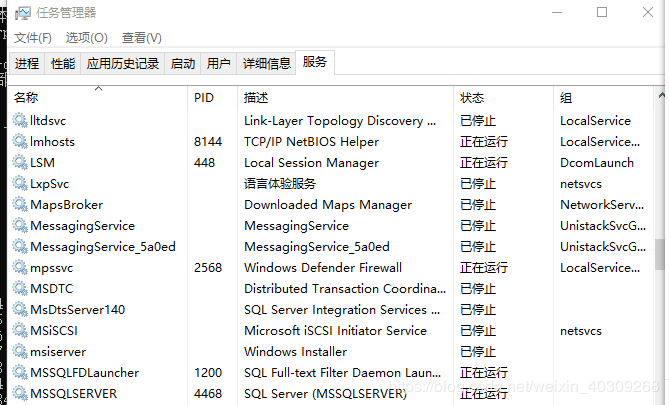Click the gear icon beside lltdsvc
The height and width of the screenshot is (405, 669).
pos(20,120)
